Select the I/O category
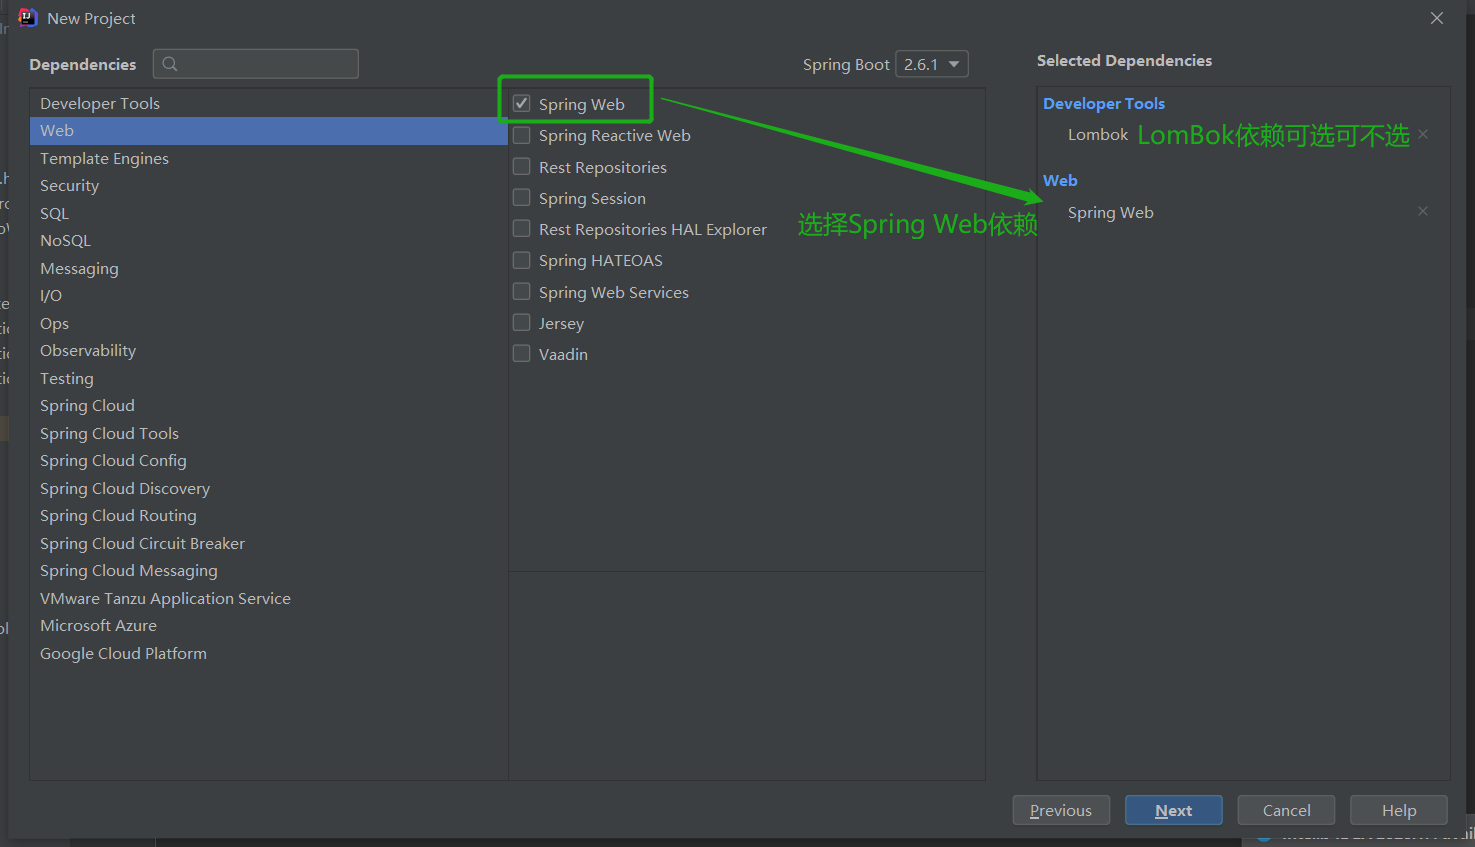 tap(269, 296)
